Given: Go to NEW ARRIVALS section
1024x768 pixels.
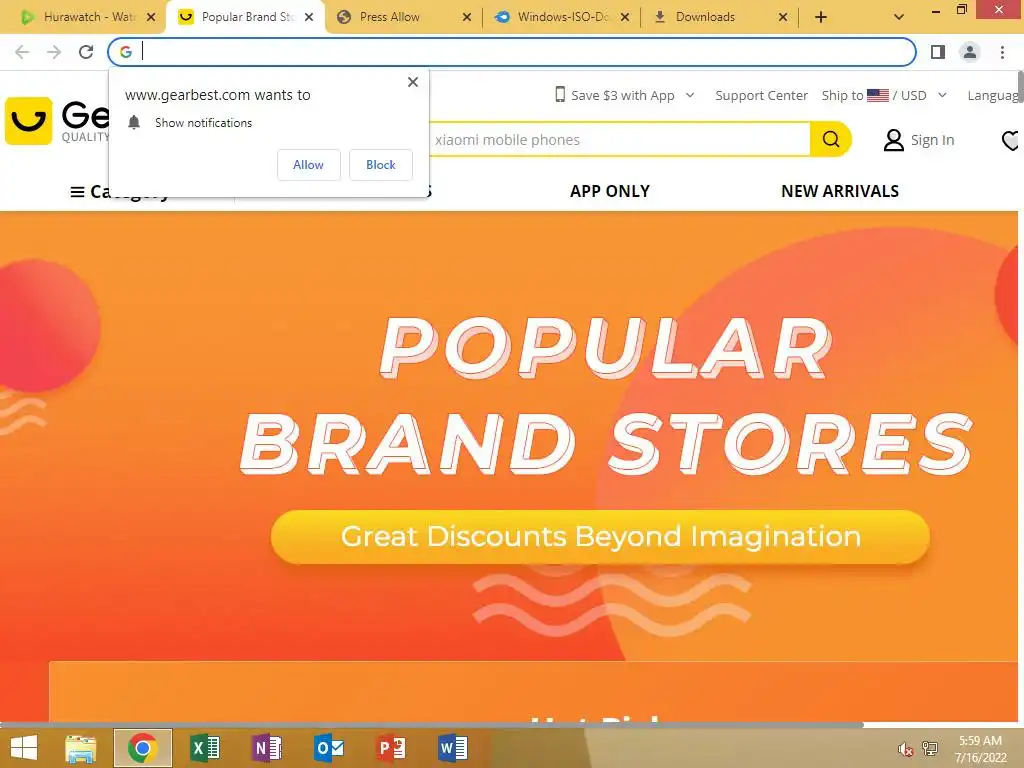Looking at the screenshot, I should [x=840, y=191].
